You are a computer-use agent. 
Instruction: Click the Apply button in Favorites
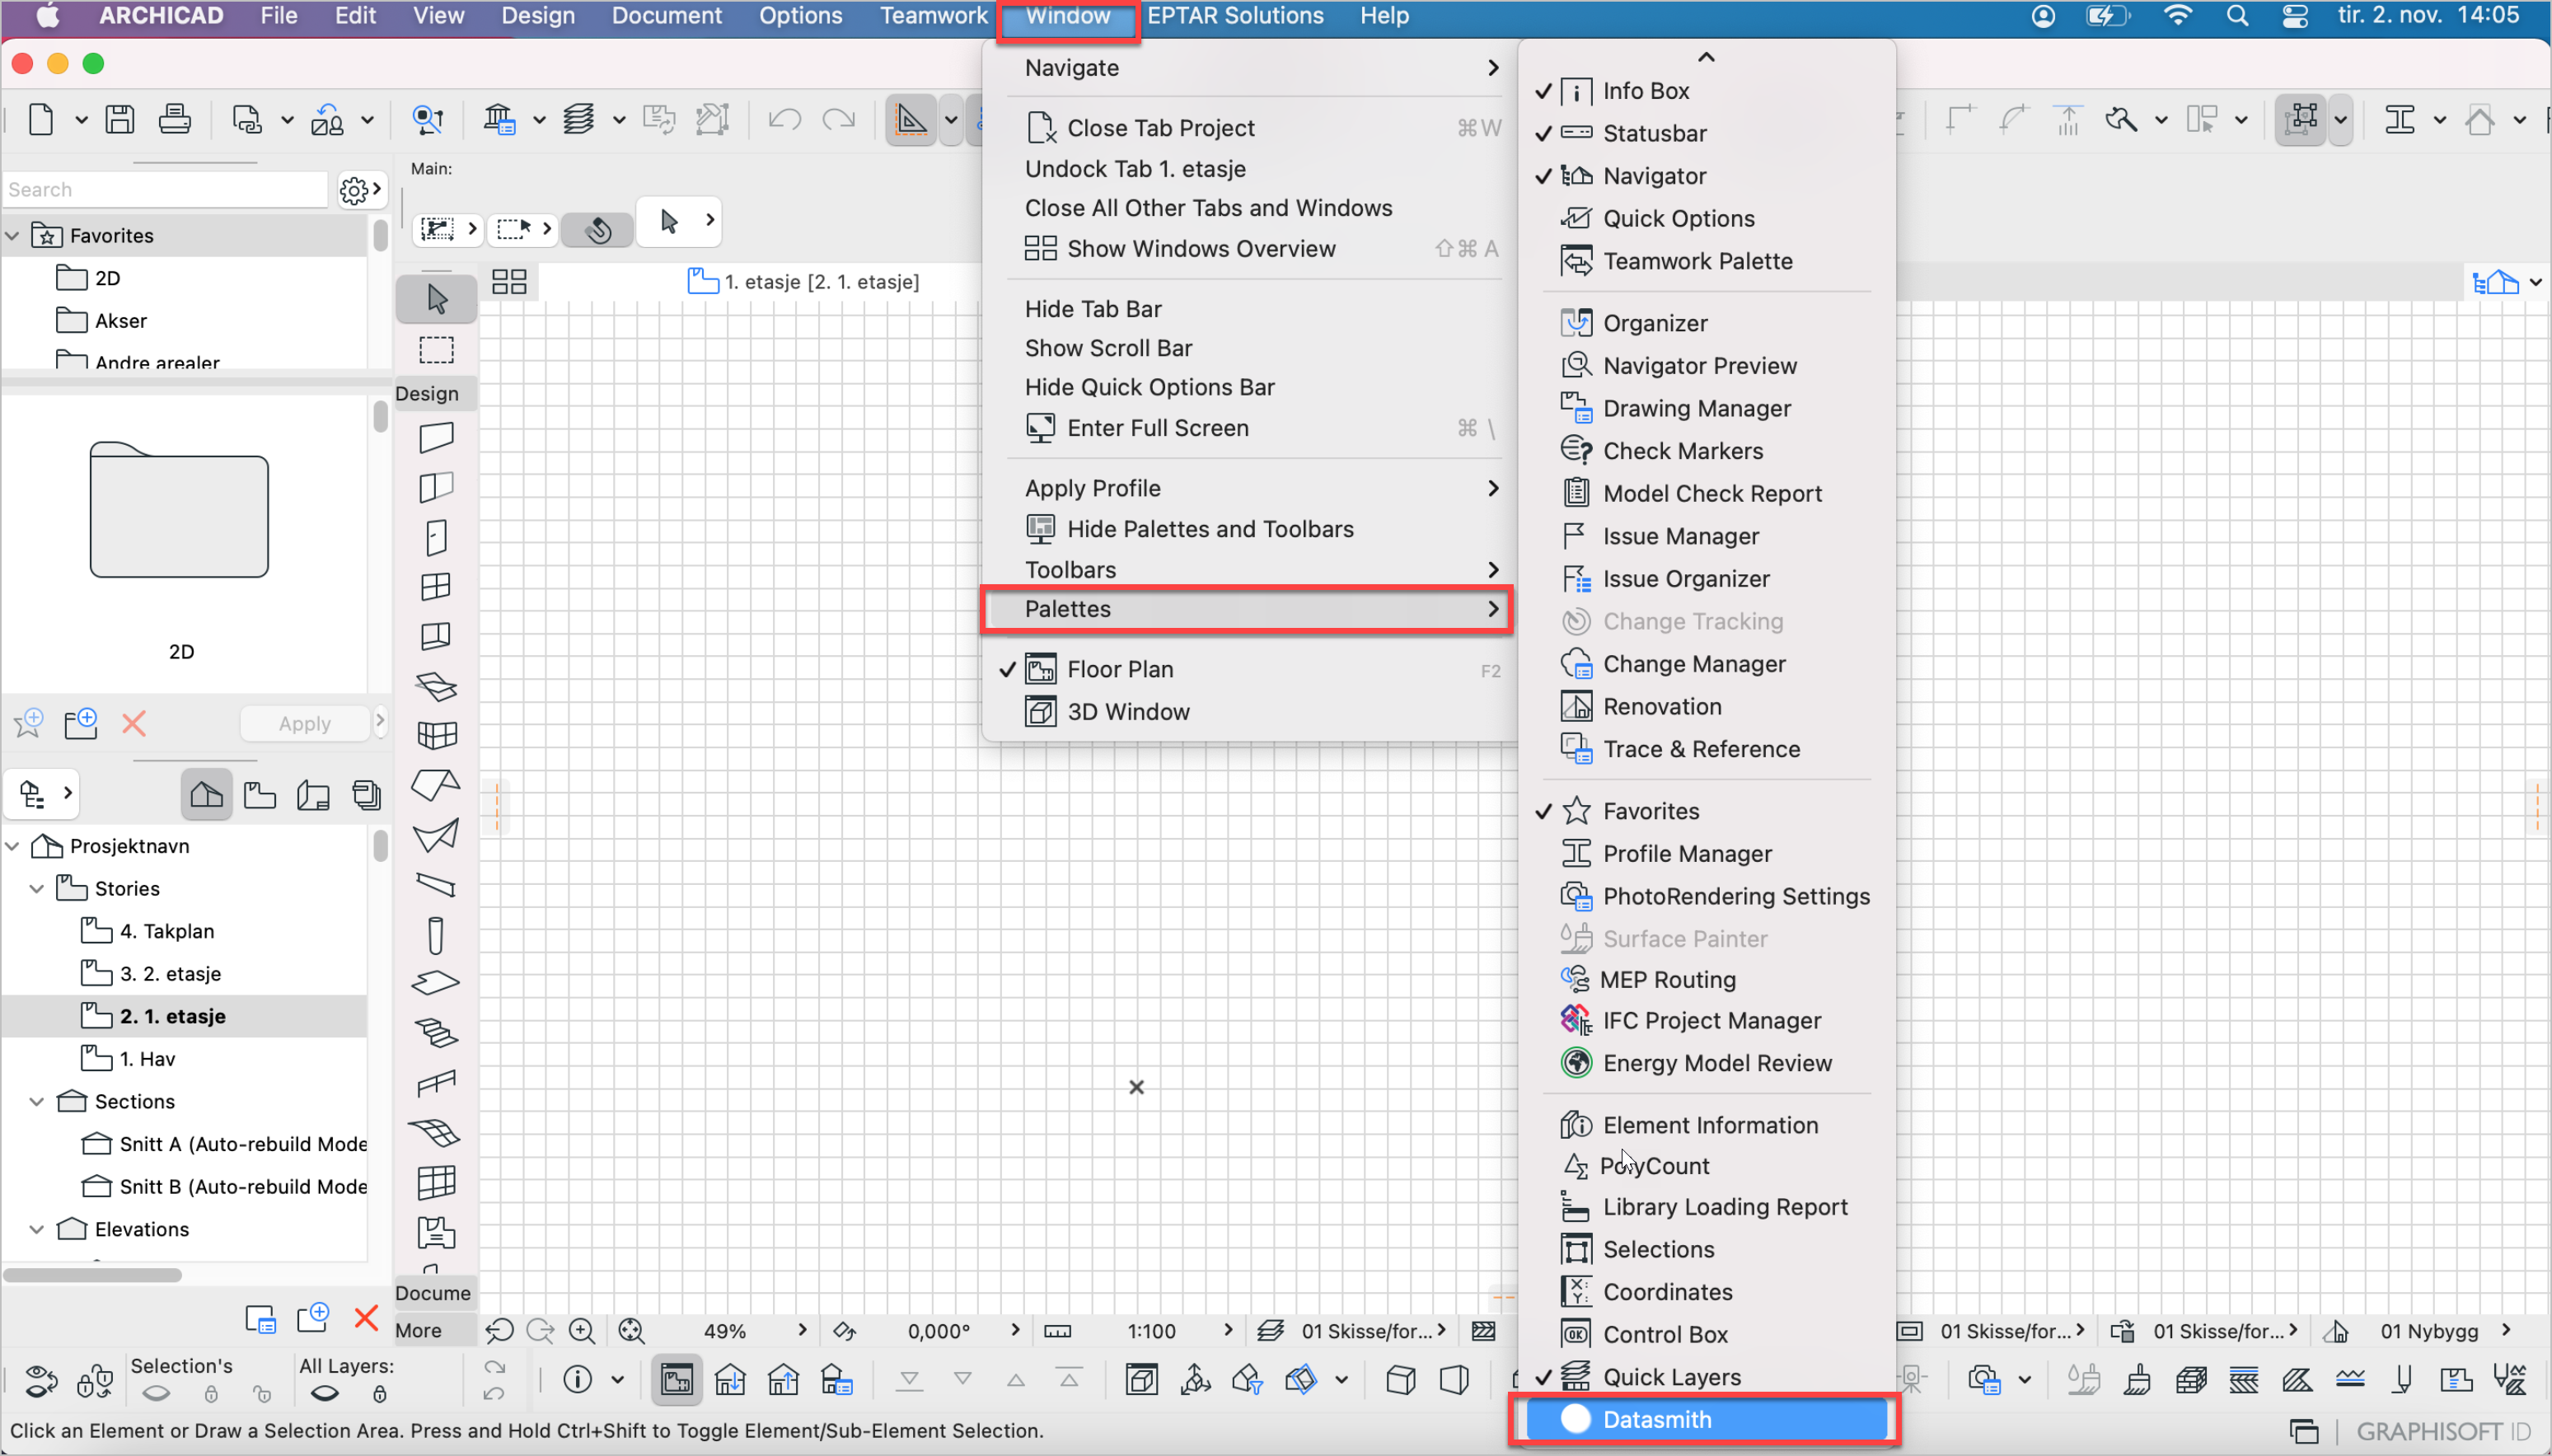click(305, 723)
